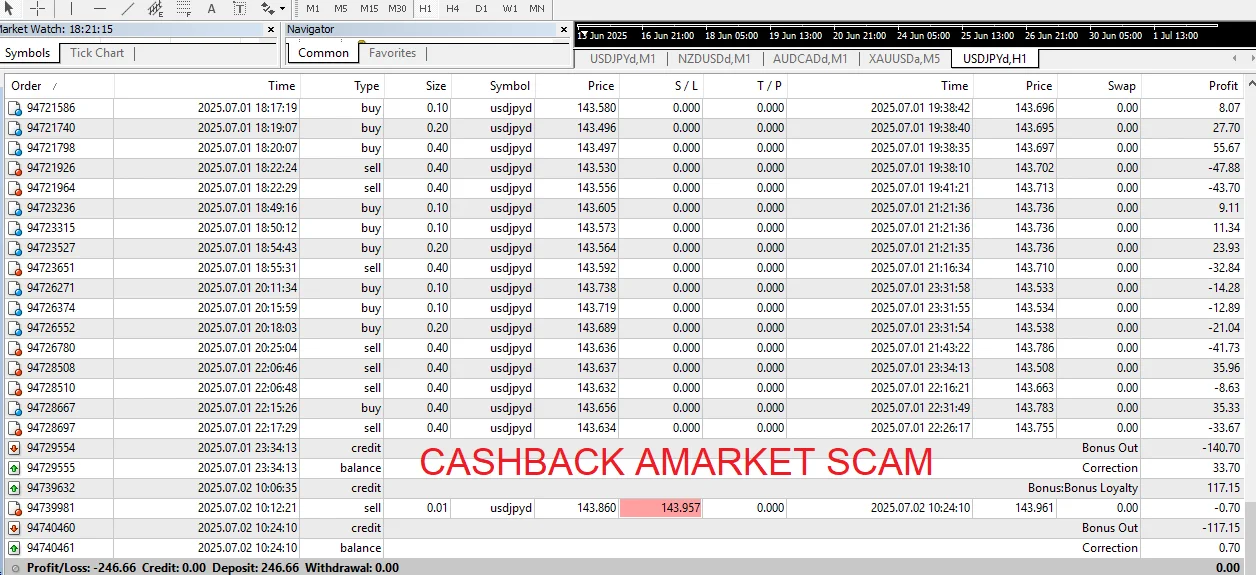Select the cursor arrow tool
Screen dimensions: 1256x575
tap(9, 8)
